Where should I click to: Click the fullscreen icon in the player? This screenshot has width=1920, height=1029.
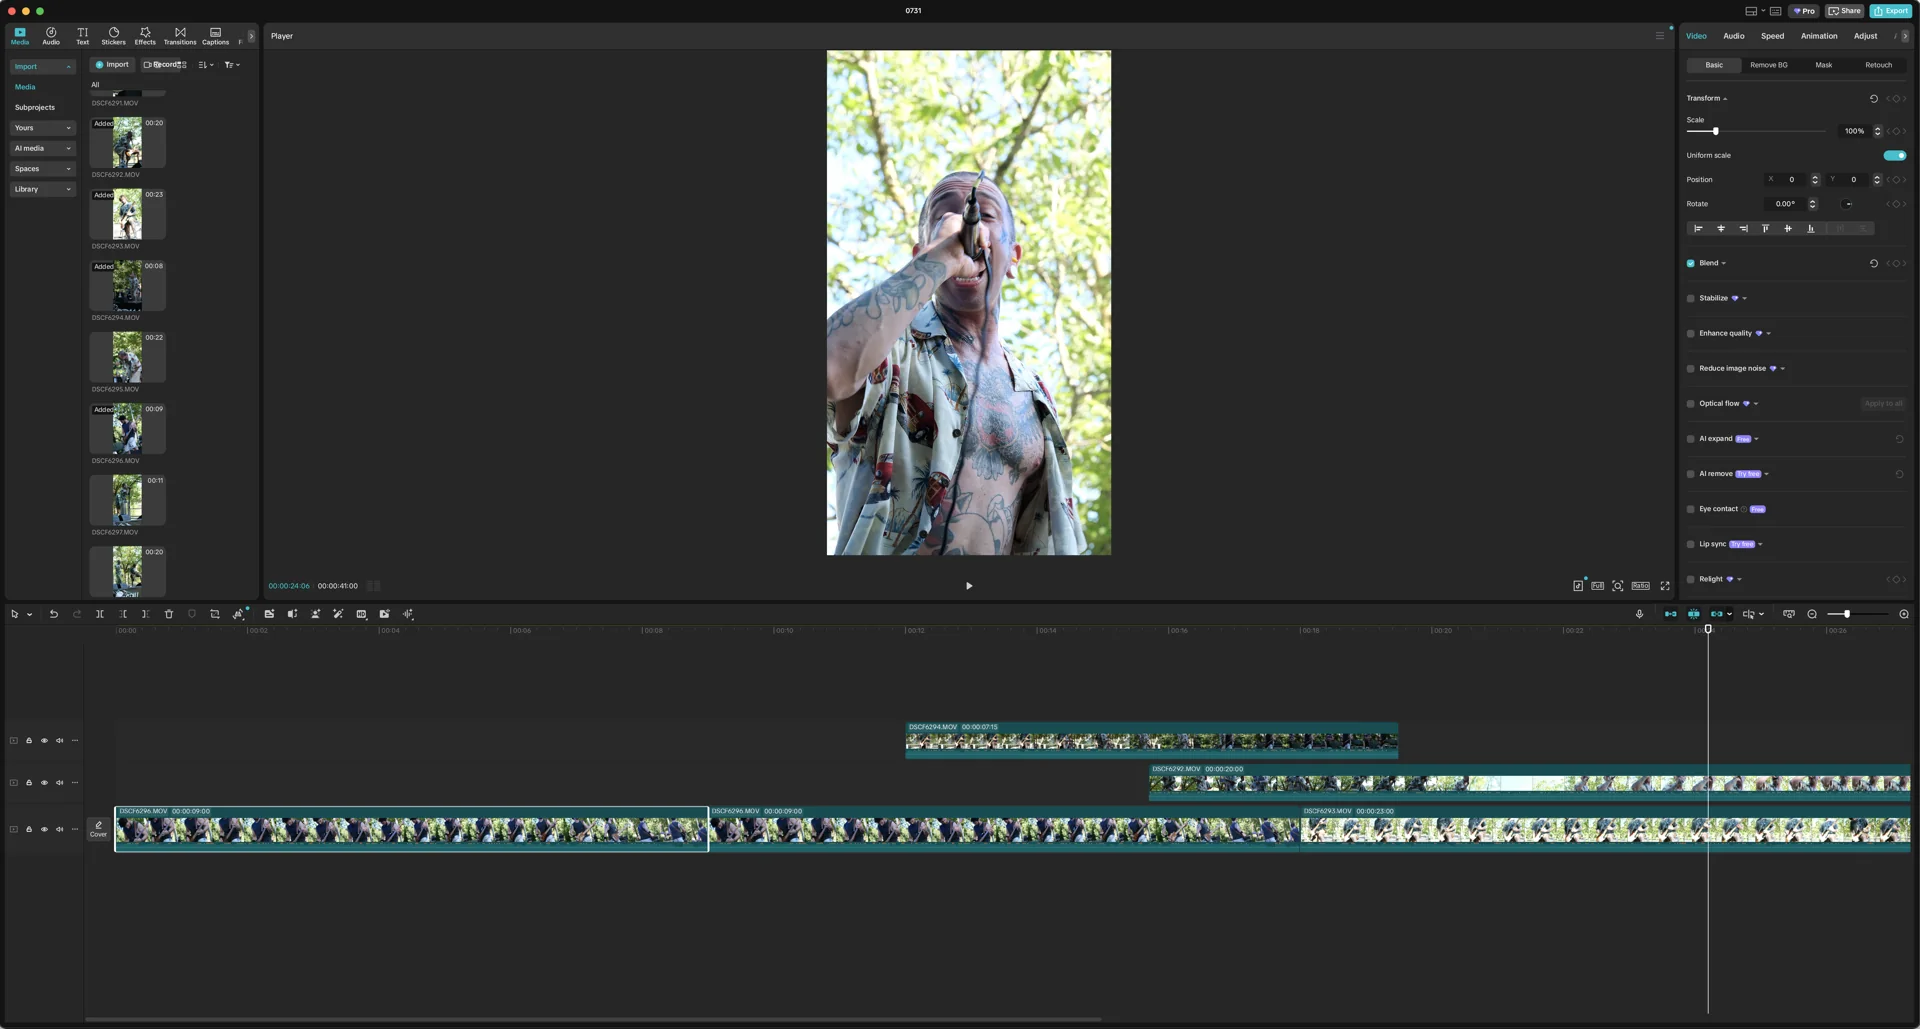pyautogui.click(x=1665, y=586)
